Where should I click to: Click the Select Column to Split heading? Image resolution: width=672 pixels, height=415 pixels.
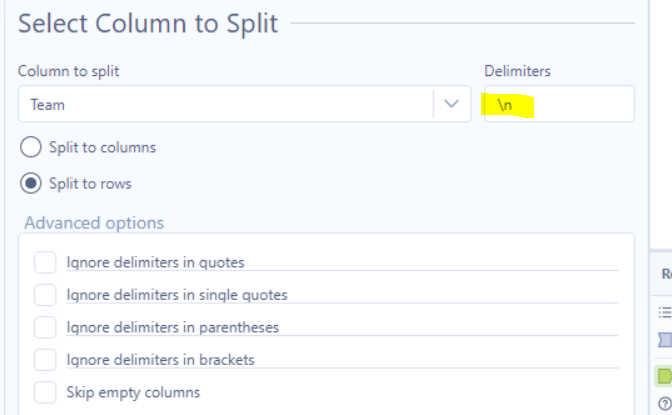(x=148, y=23)
